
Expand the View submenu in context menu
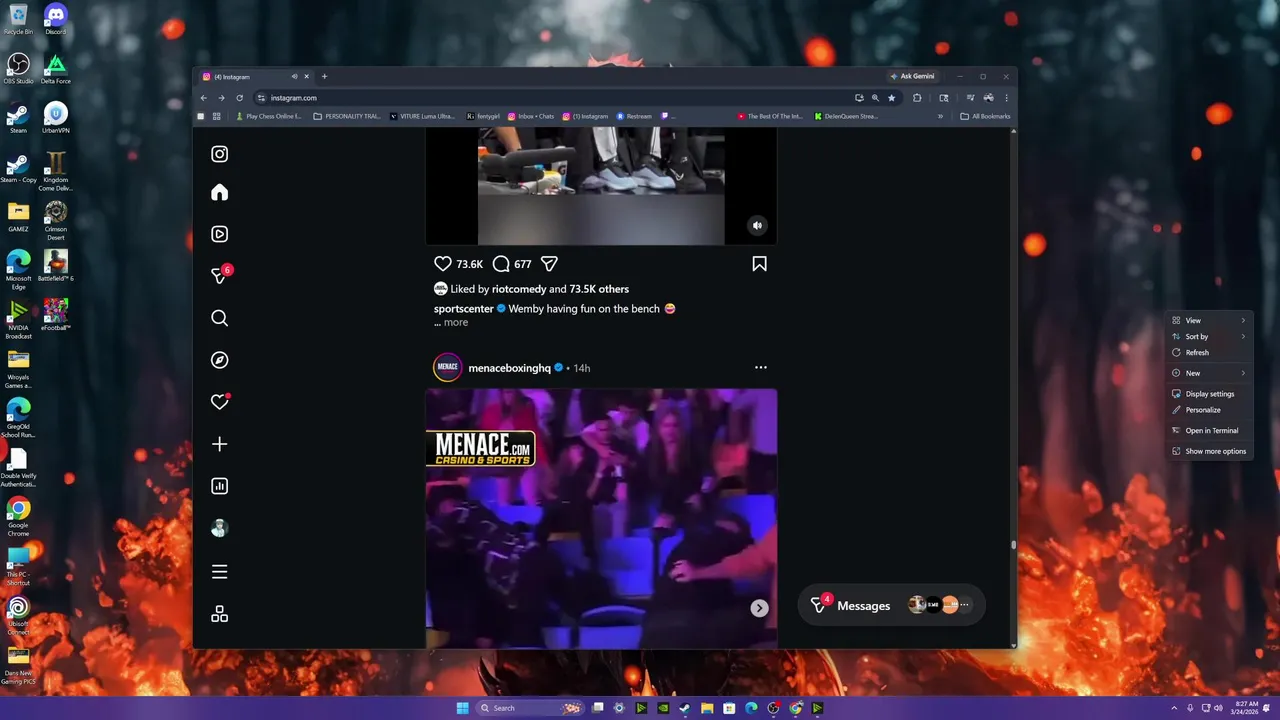pyautogui.click(x=1209, y=320)
